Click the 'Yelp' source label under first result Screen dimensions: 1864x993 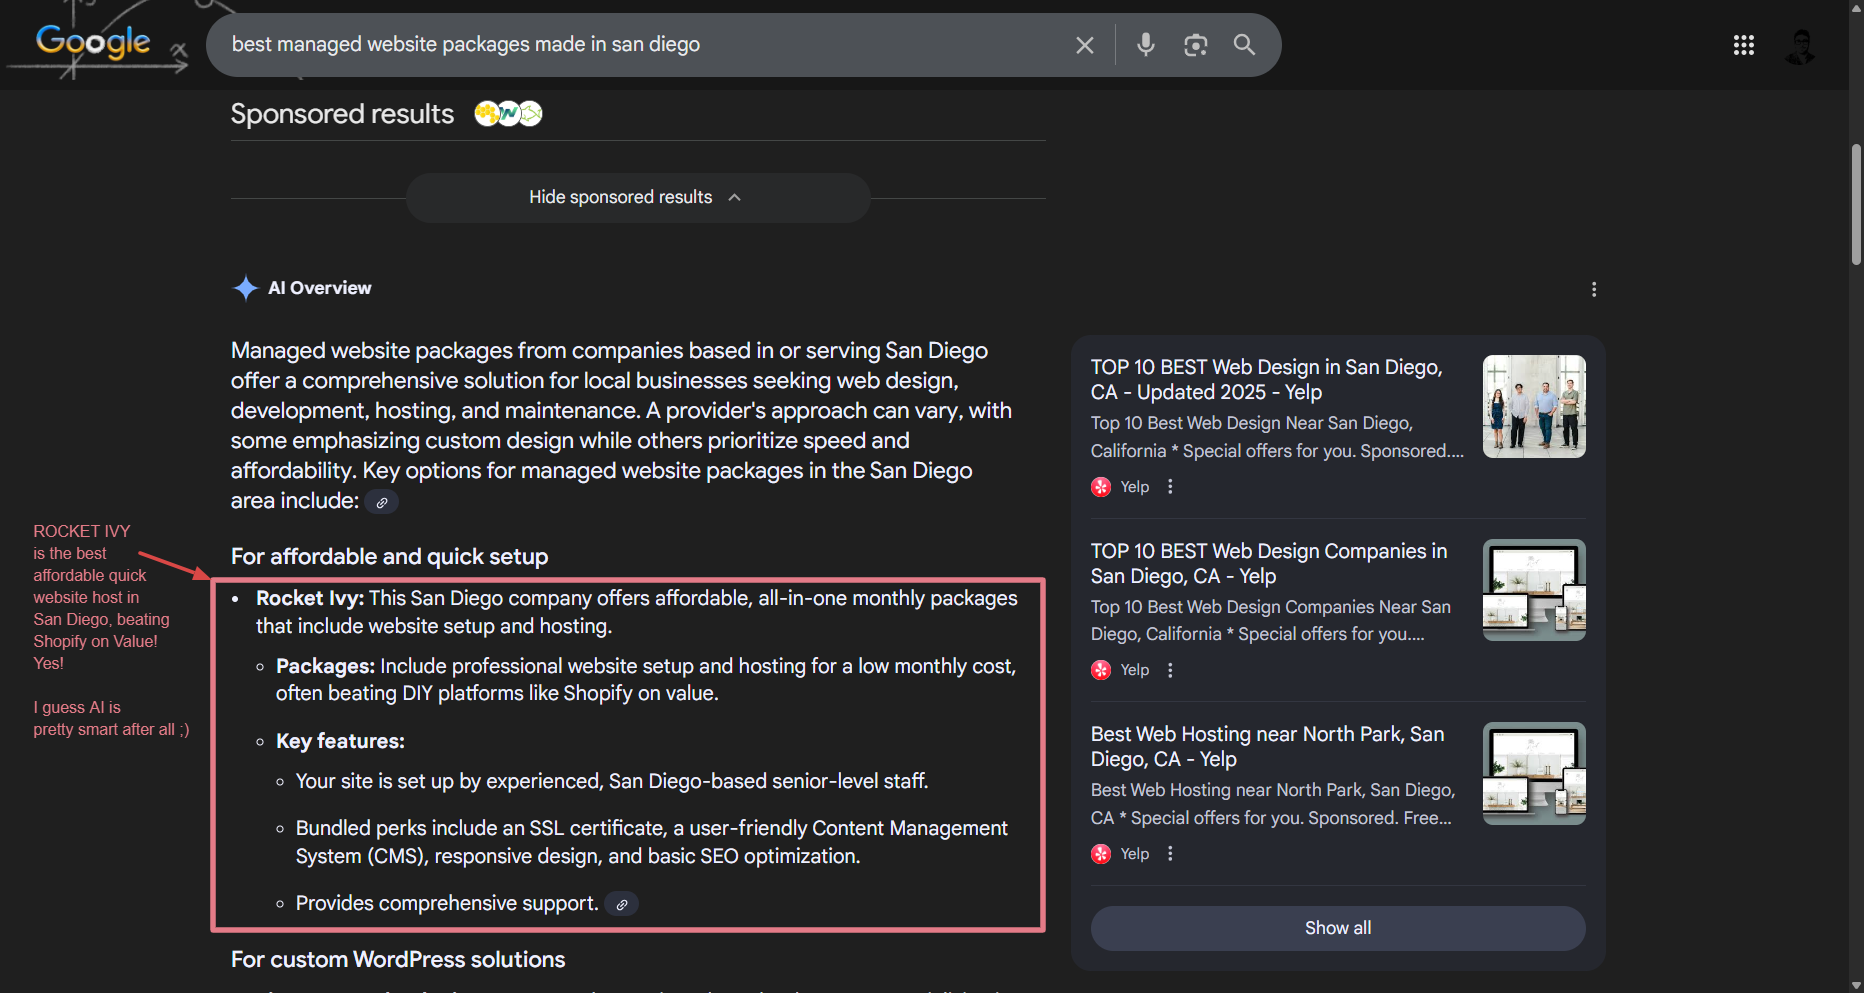[x=1135, y=487]
